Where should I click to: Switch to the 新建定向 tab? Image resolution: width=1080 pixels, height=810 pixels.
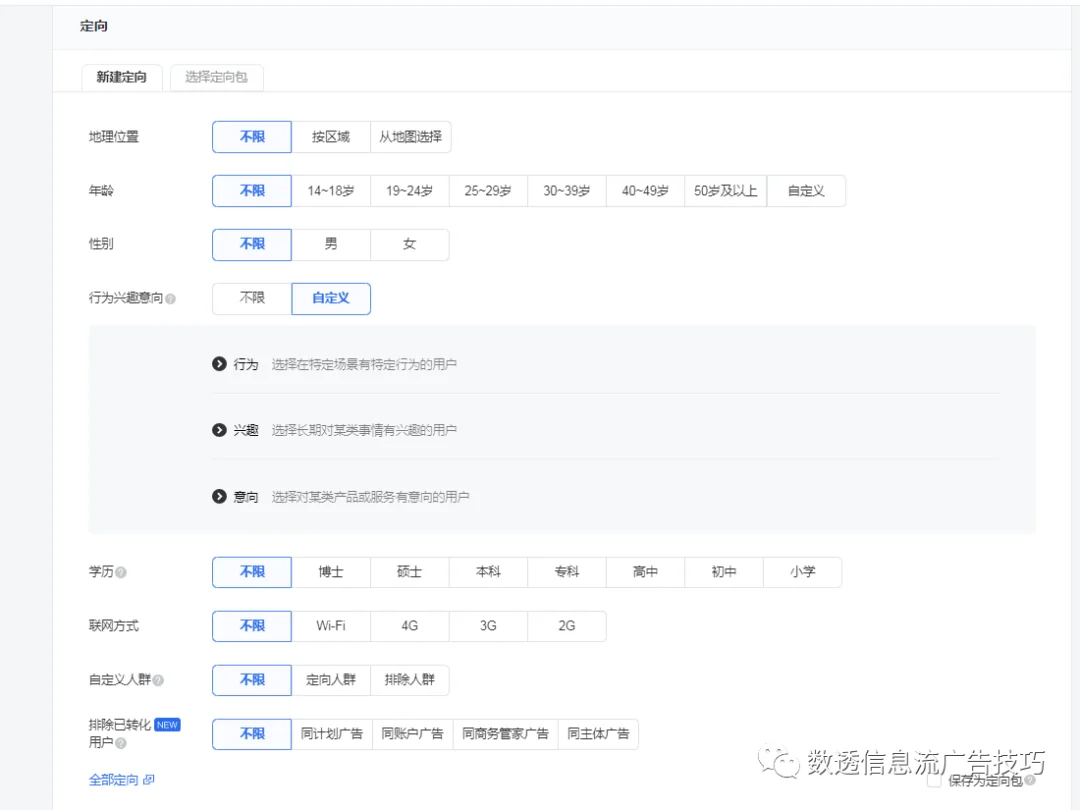[122, 77]
